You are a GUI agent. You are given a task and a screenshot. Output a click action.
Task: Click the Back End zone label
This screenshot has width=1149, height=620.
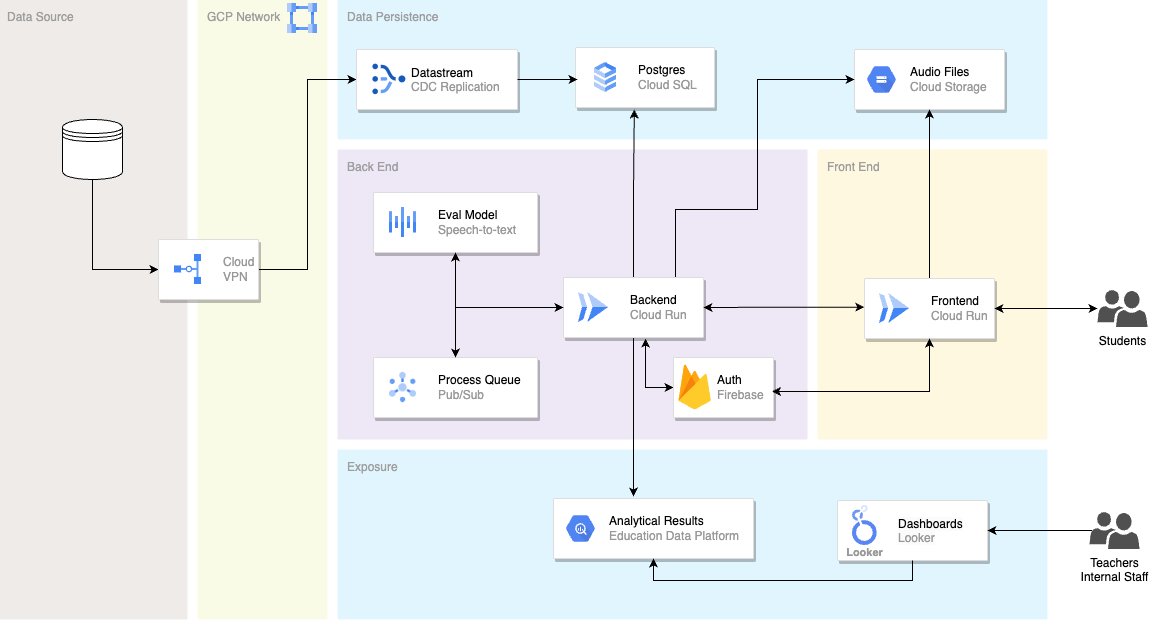[372, 167]
